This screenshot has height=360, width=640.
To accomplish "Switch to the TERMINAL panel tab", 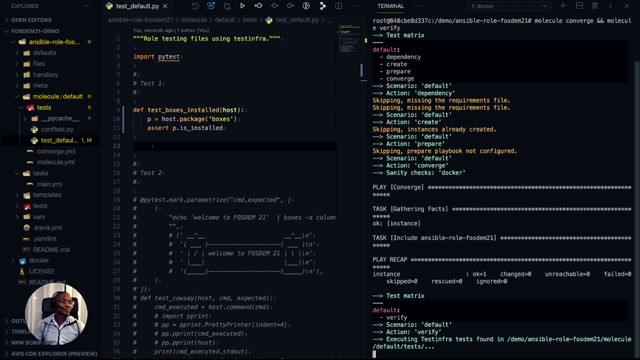I will coord(390,6).
